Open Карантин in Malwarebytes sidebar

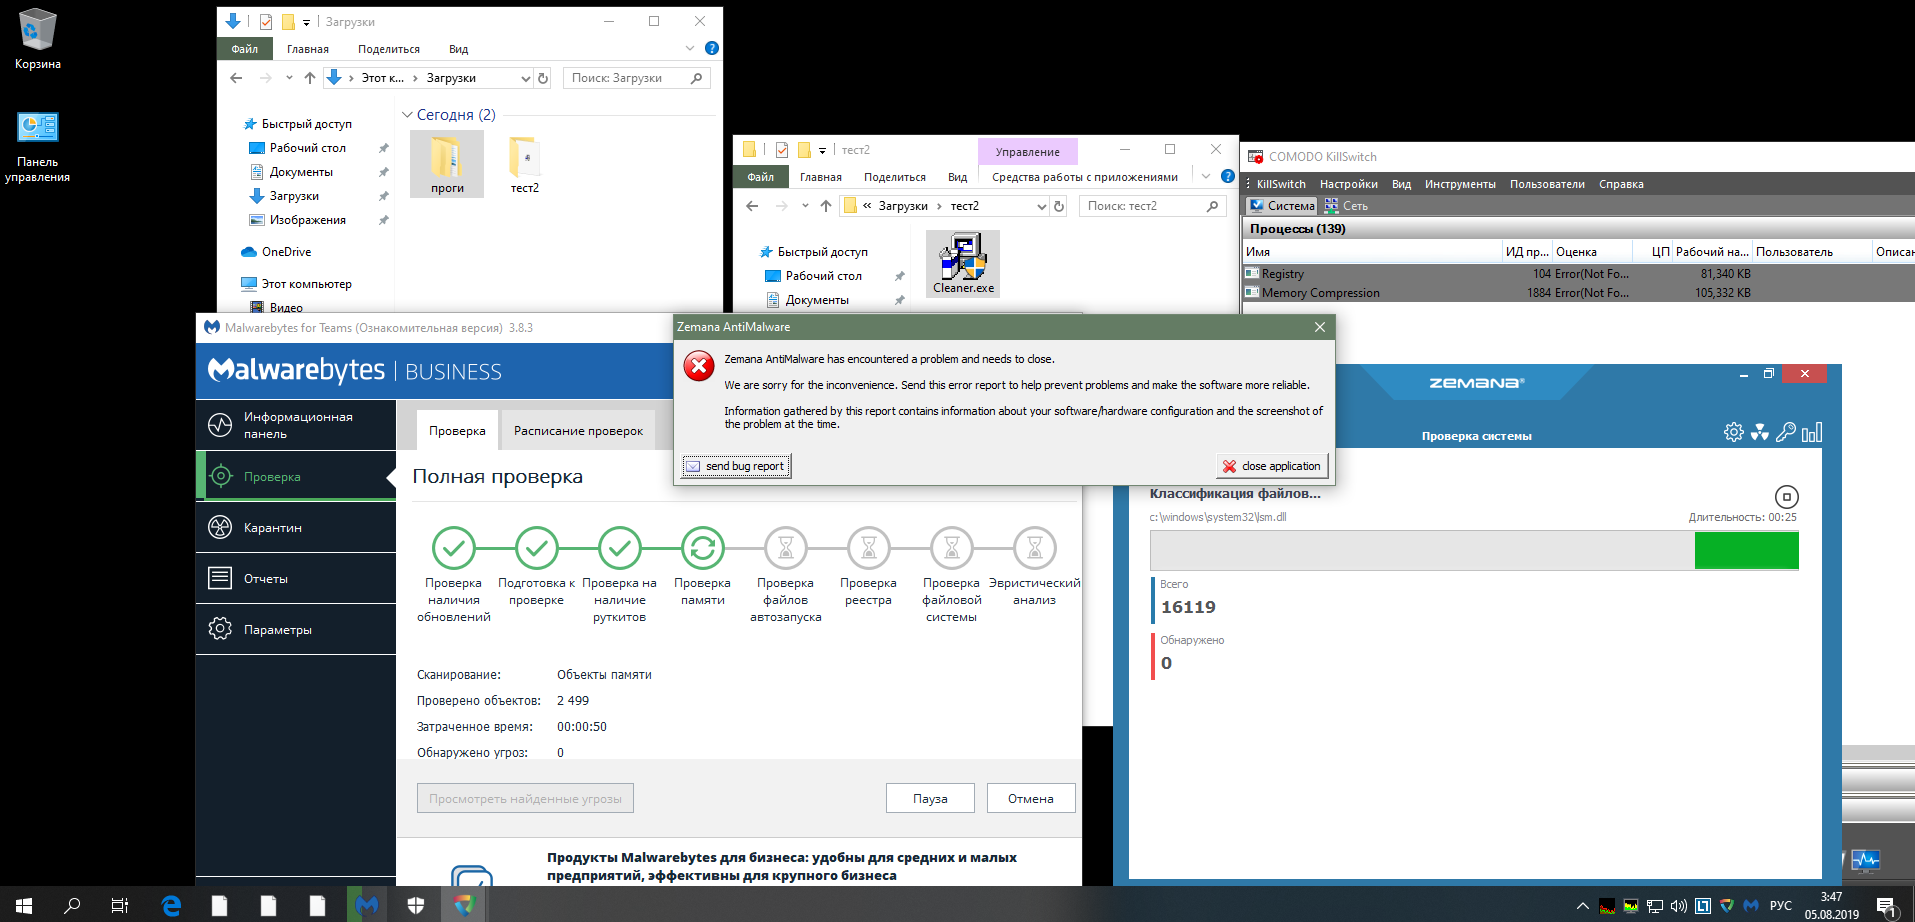tap(296, 528)
